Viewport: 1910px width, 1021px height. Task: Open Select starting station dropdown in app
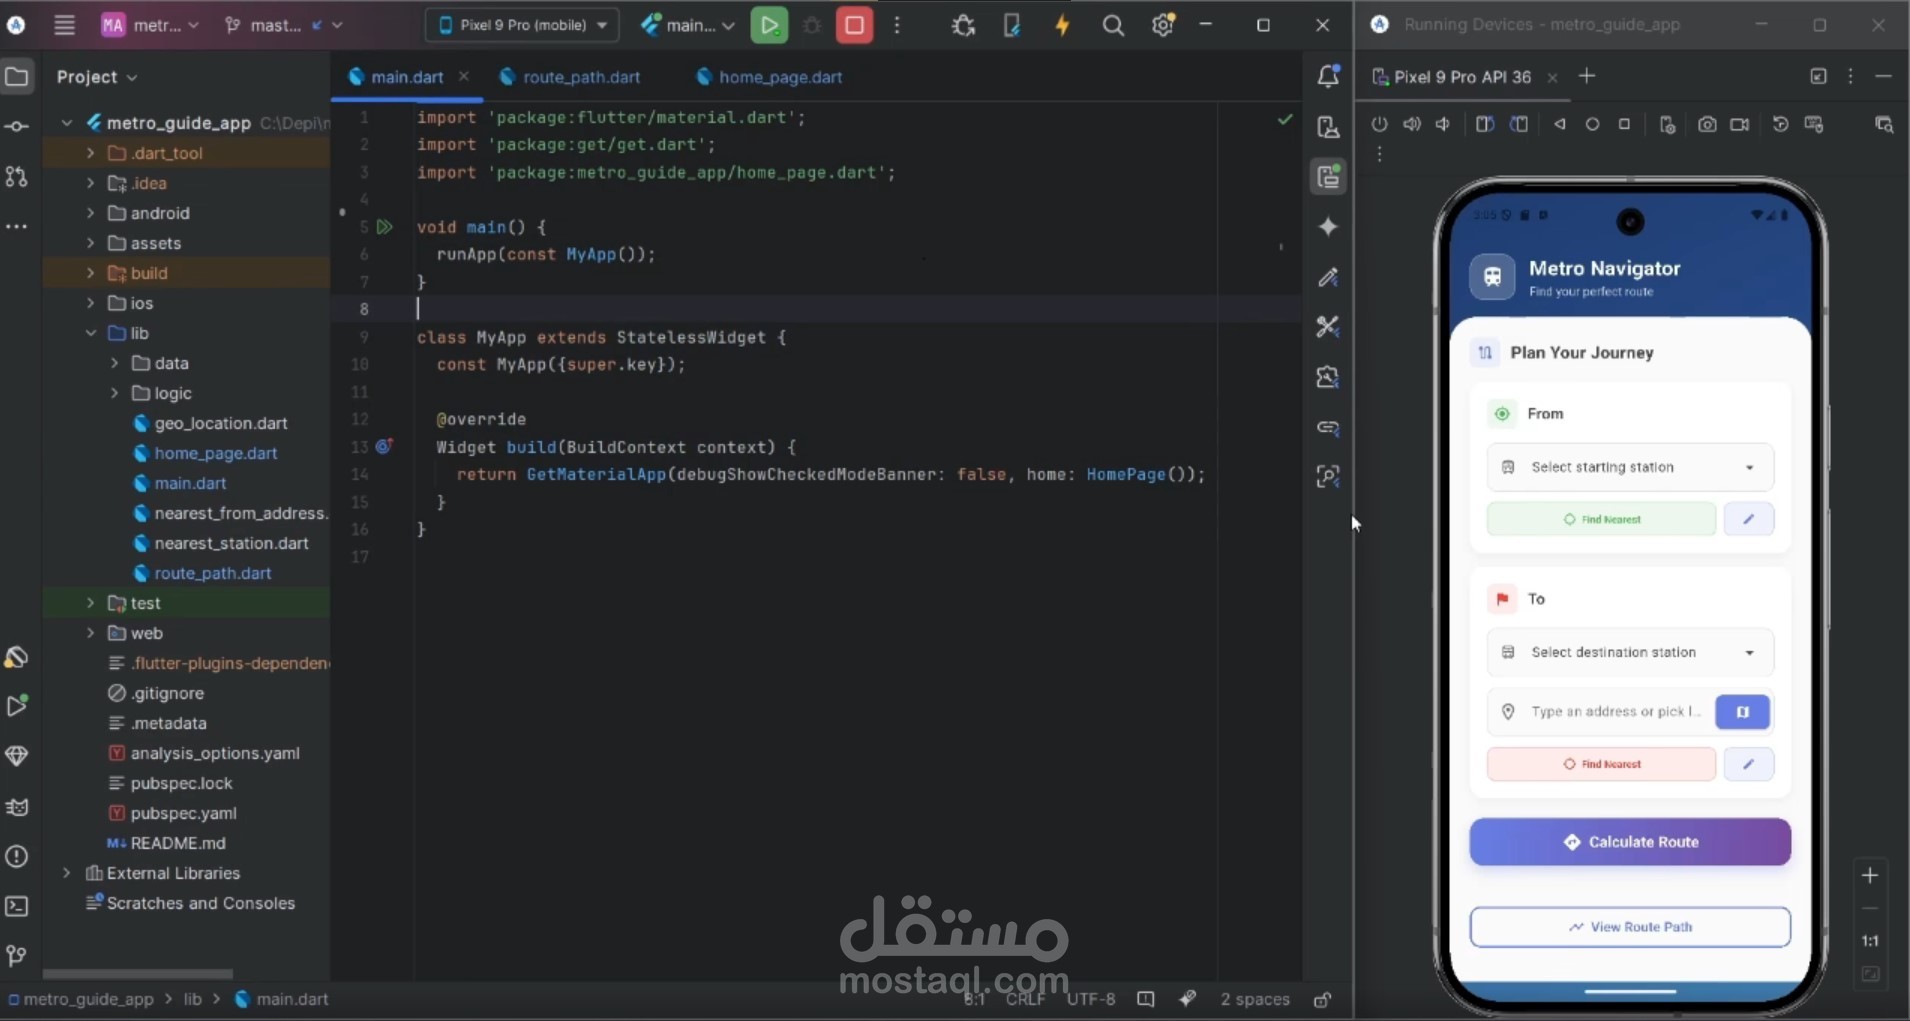click(x=1630, y=467)
